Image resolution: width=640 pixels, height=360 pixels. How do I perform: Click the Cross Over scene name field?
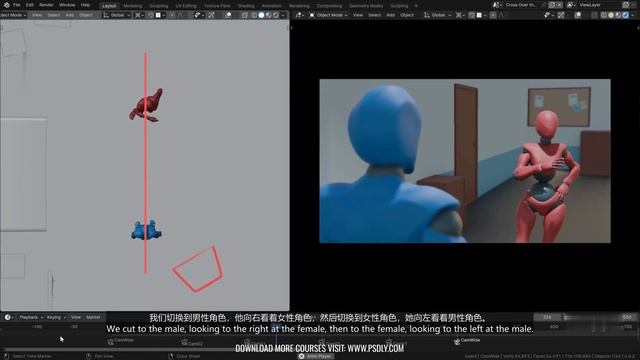click(521, 5)
